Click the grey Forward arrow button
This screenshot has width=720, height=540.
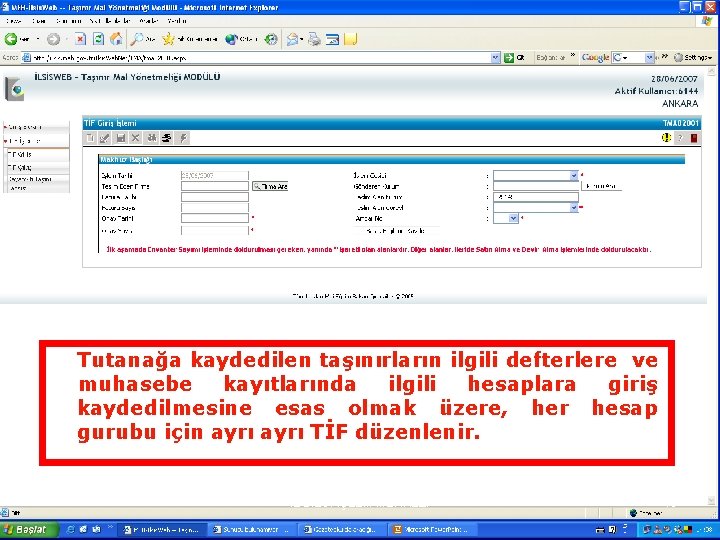(54, 39)
